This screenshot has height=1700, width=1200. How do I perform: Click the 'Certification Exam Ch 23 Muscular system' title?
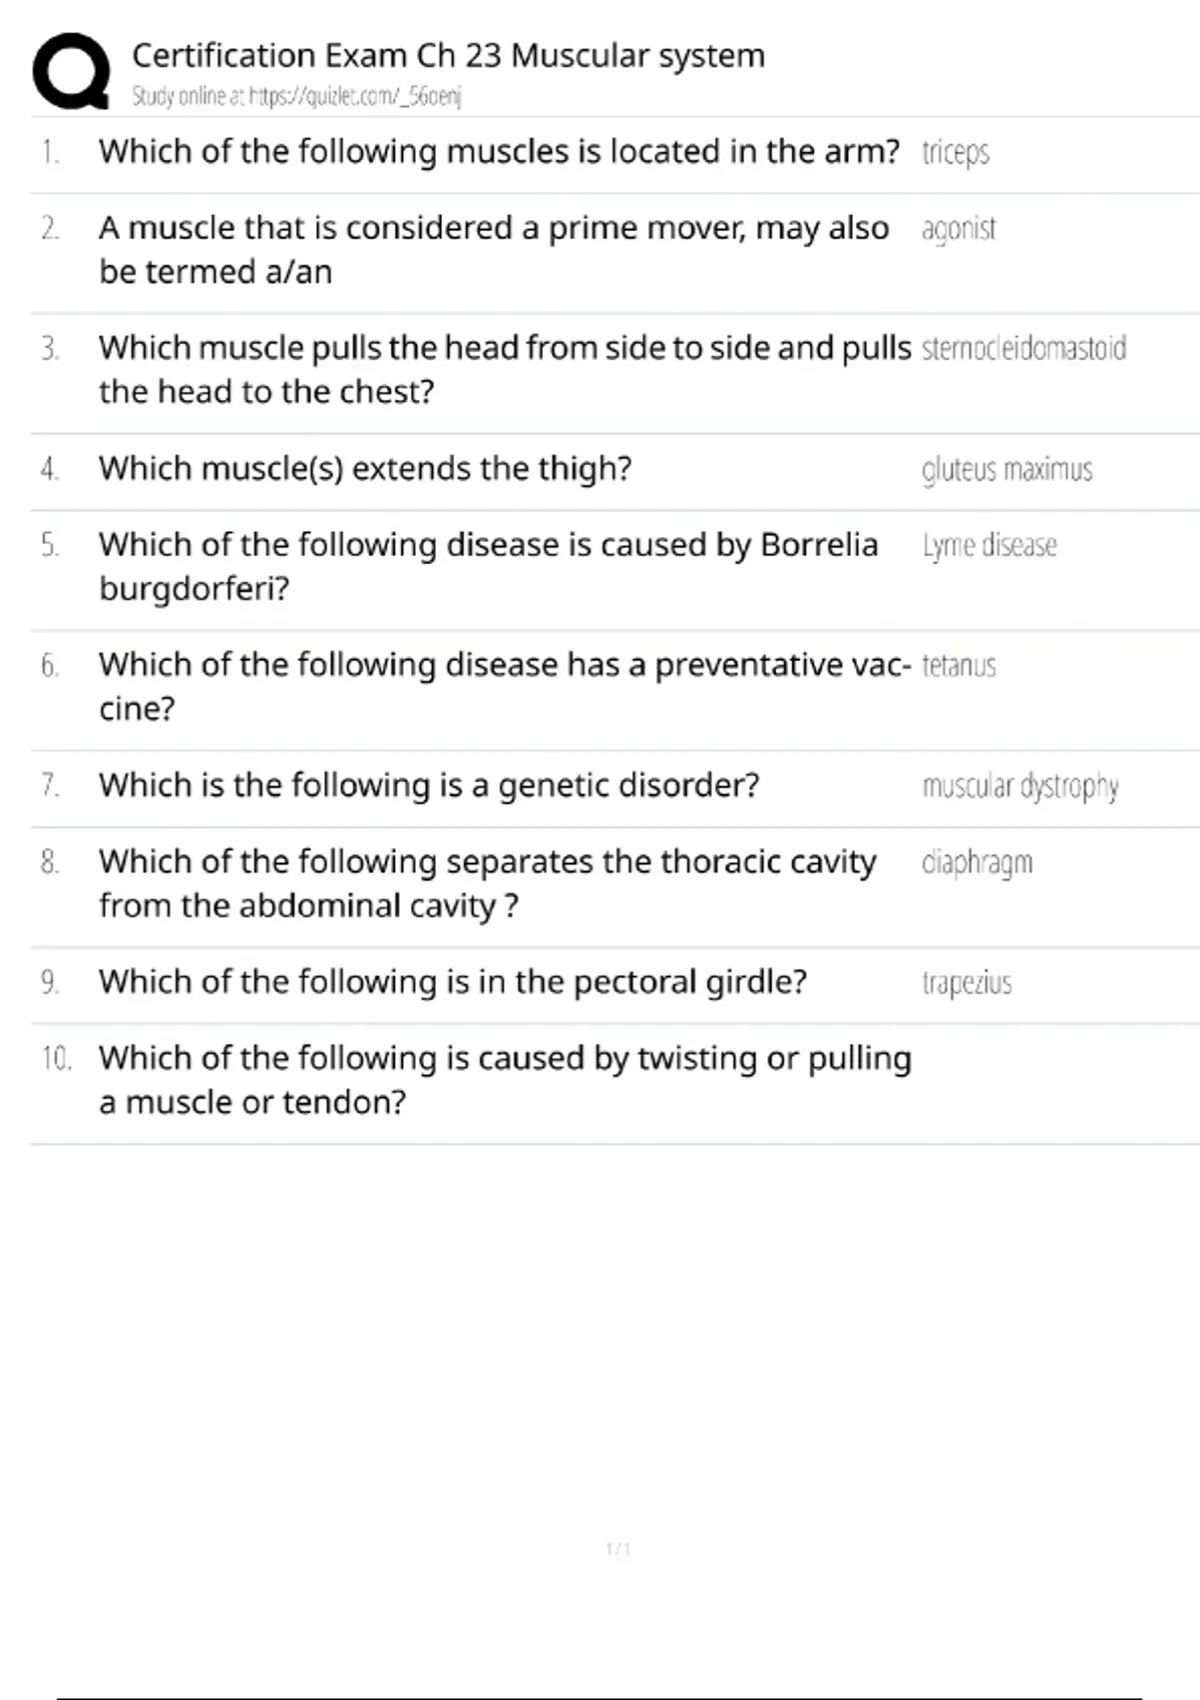point(448,56)
